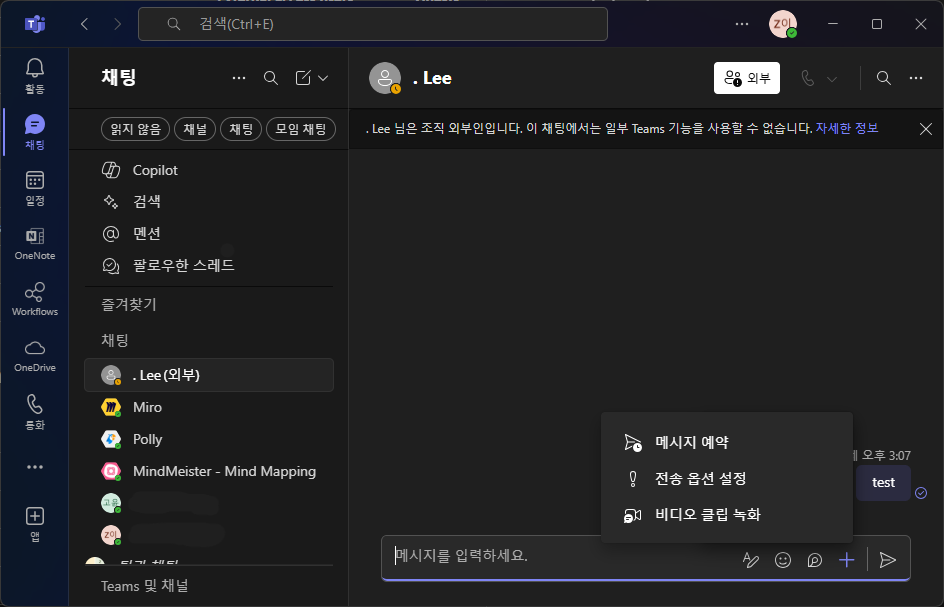Open the loop/chat bubble icon in compose box
This screenshot has width=944, height=607.
coord(814,560)
